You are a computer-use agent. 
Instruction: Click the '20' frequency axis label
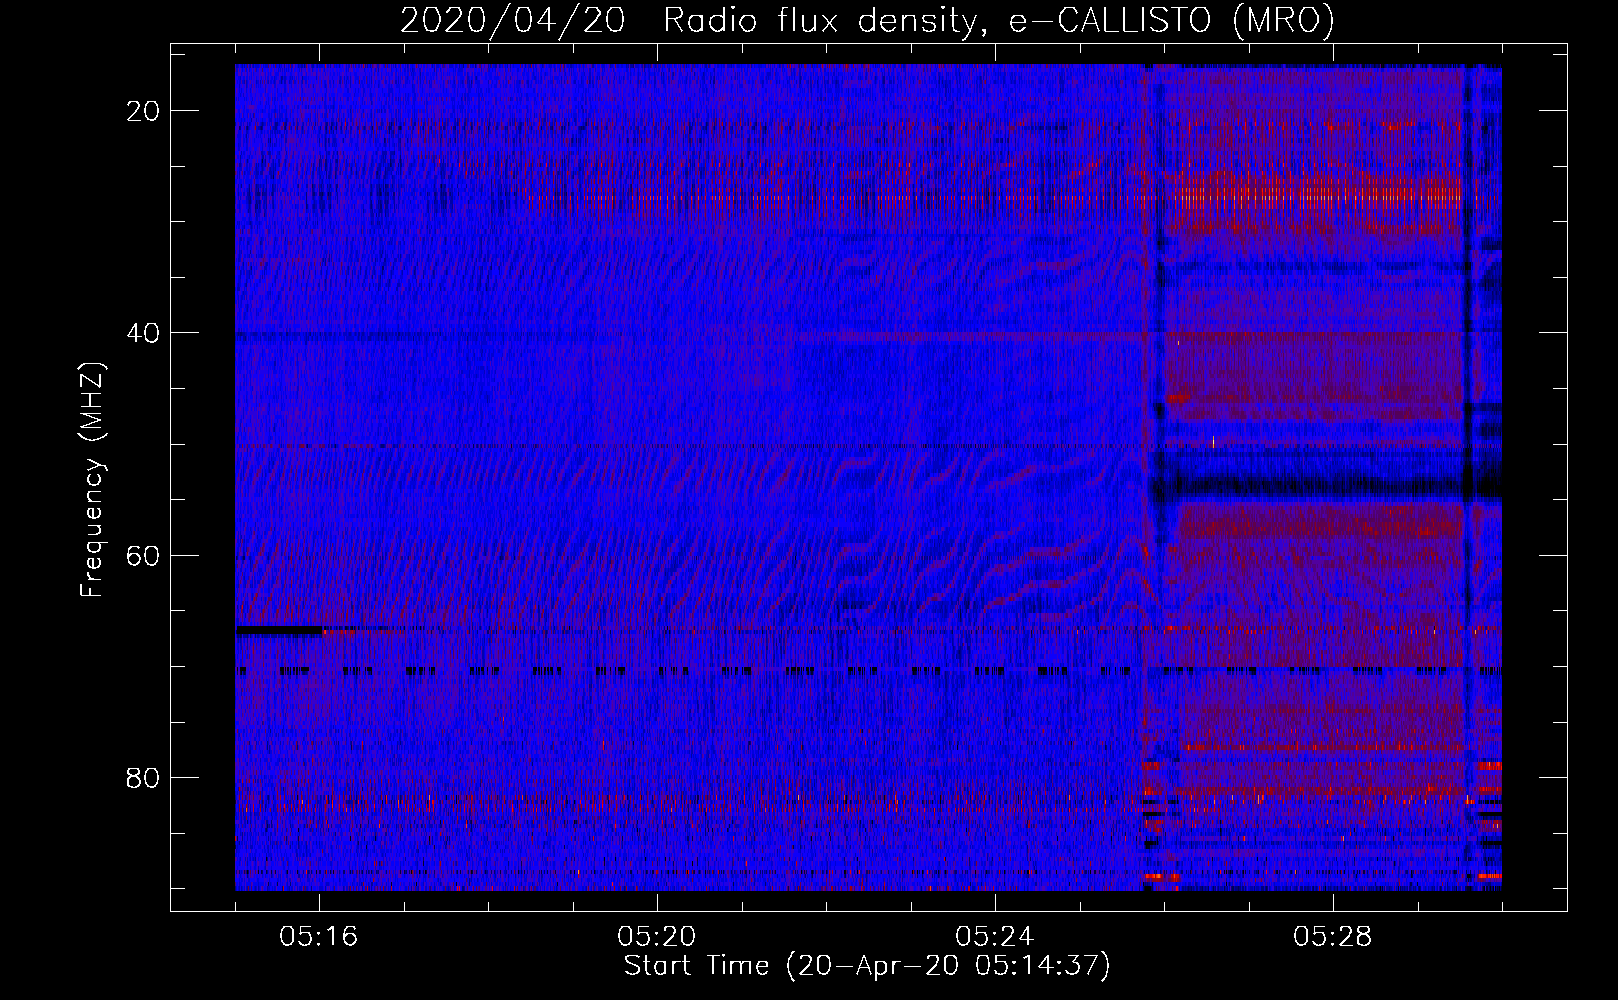[144, 111]
